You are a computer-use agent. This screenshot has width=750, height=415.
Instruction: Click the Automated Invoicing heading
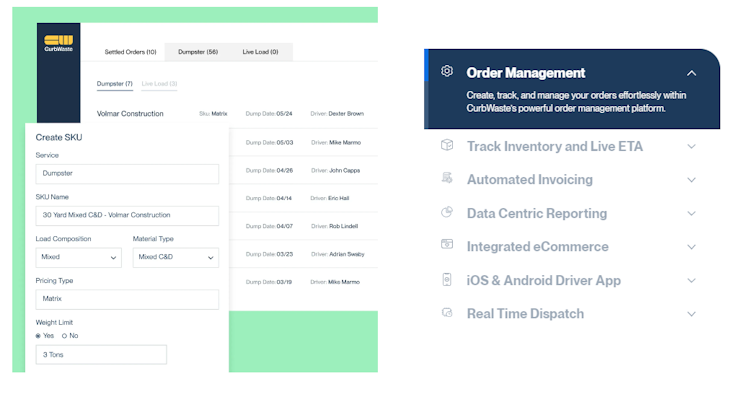[x=529, y=180]
